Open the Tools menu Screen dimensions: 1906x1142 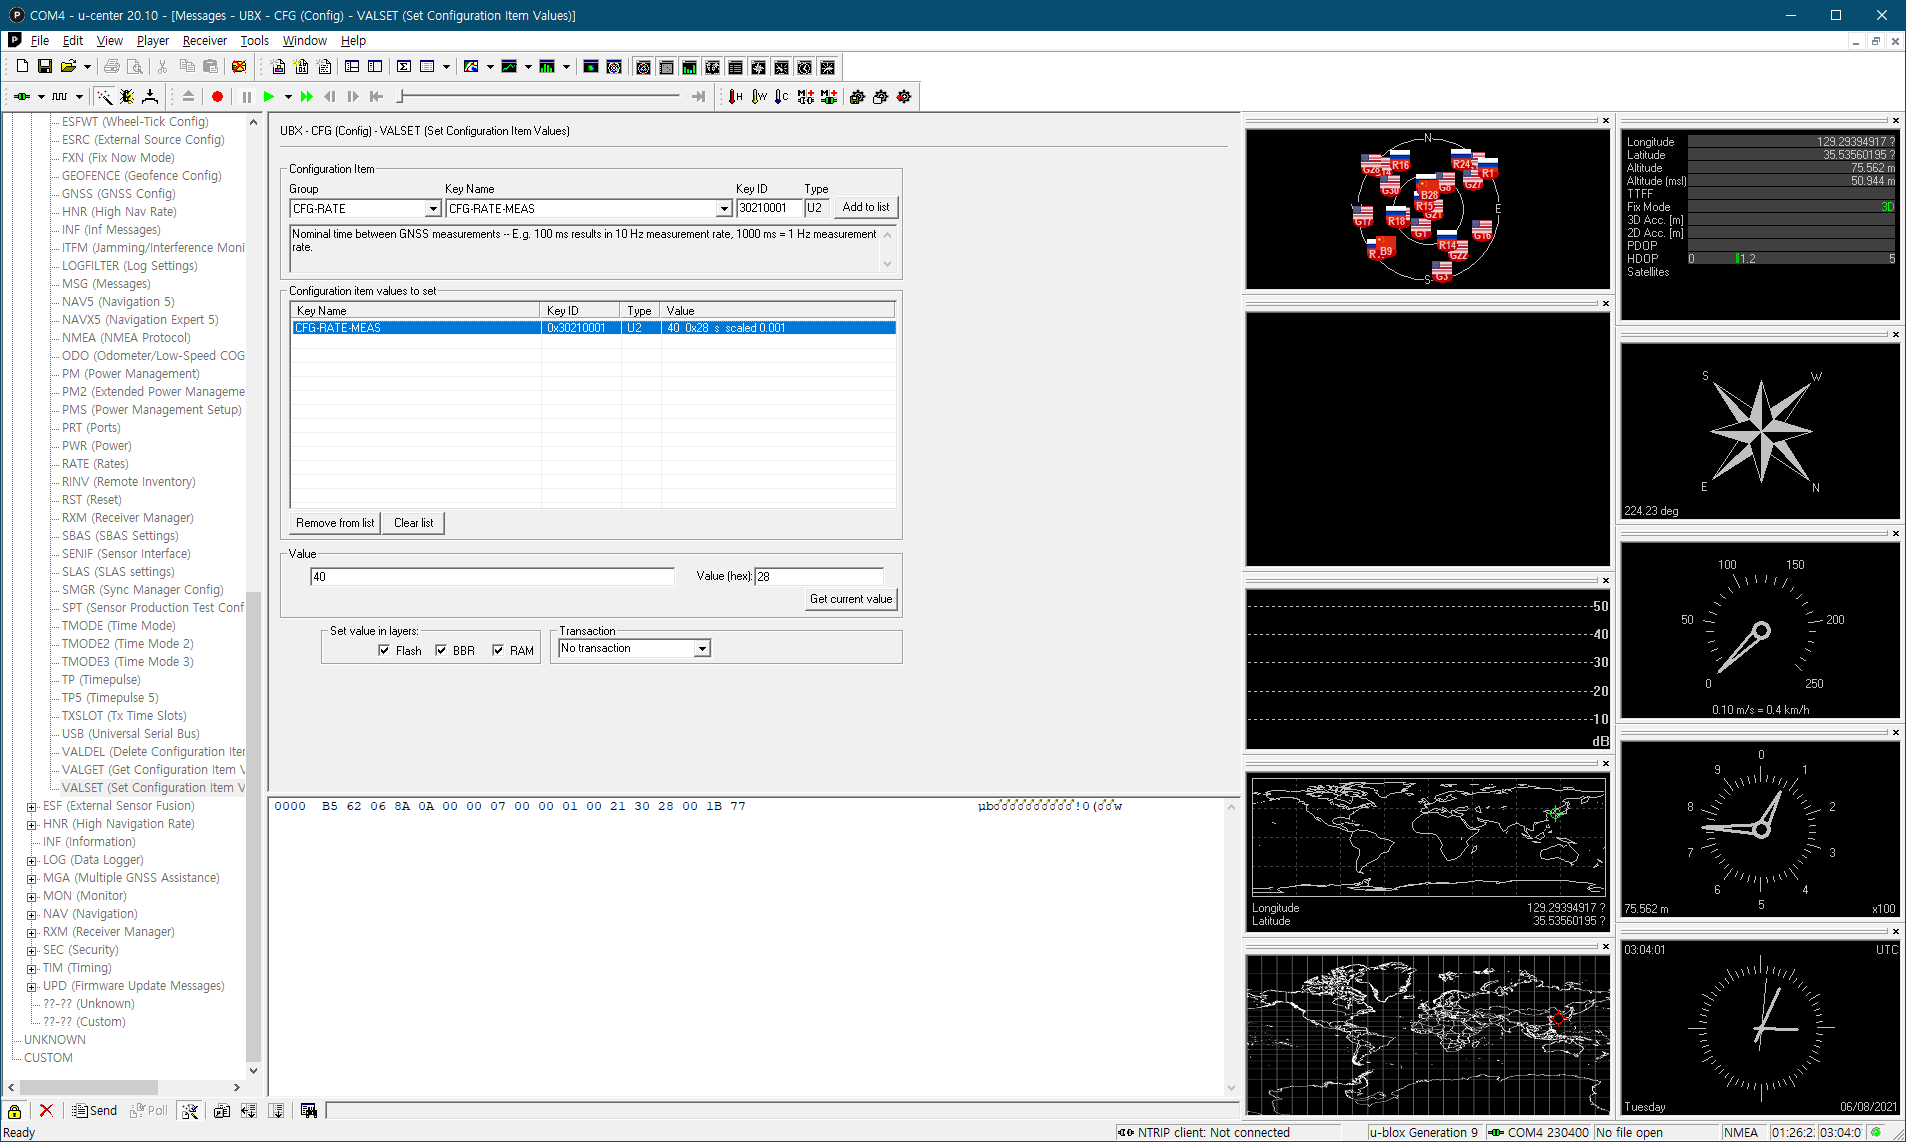tap(255, 40)
